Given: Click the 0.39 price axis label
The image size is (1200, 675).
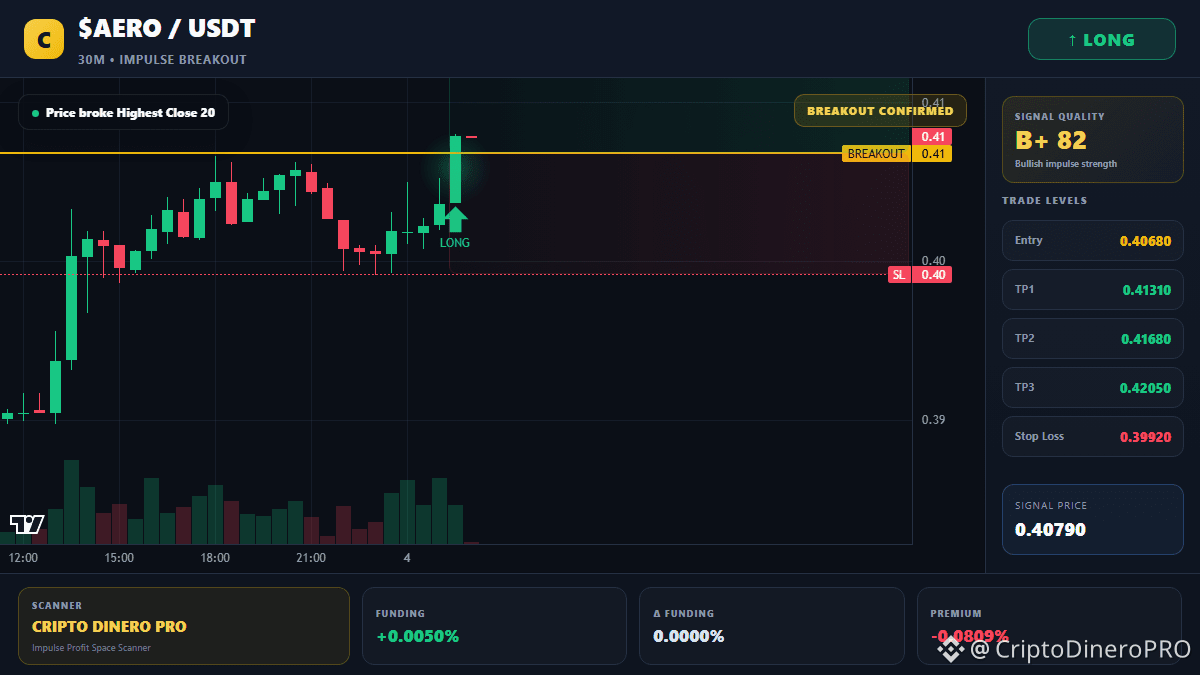Looking at the screenshot, I should coord(933,420).
